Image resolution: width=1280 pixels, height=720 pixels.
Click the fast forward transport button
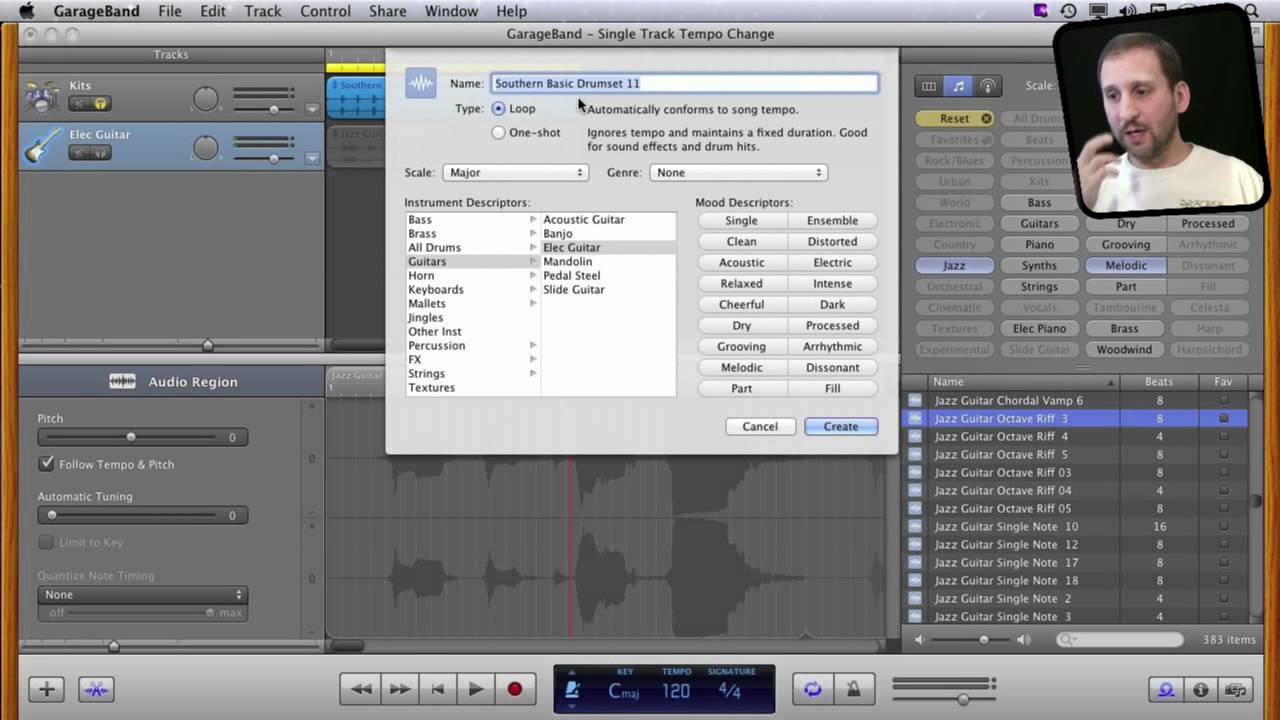(399, 689)
